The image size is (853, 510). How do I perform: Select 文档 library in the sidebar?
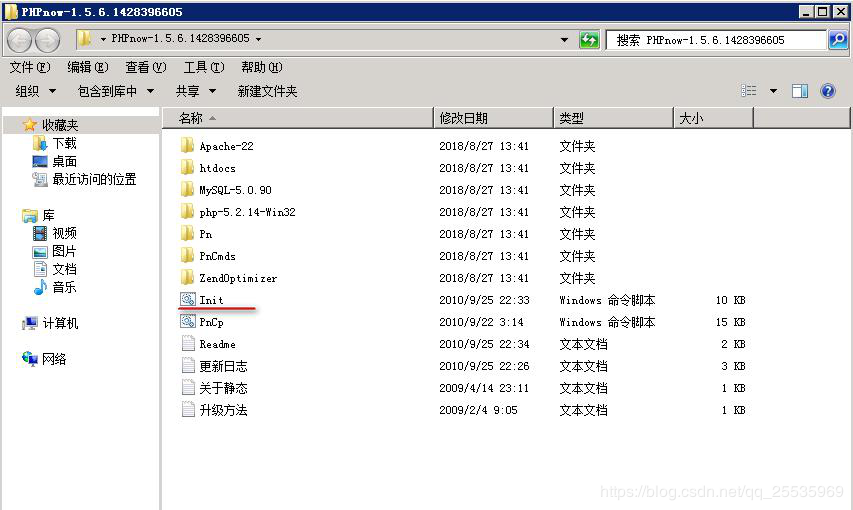point(64,269)
